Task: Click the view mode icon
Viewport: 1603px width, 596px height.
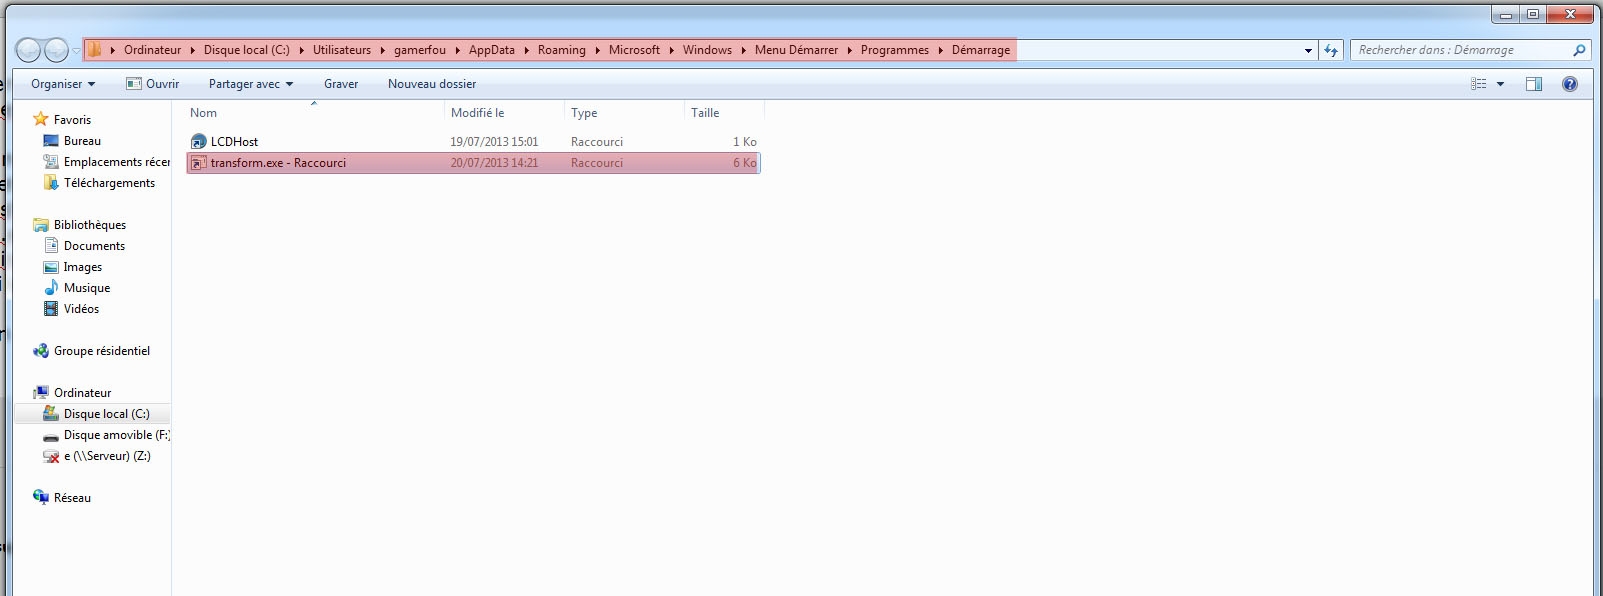Action: [1478, 84]
